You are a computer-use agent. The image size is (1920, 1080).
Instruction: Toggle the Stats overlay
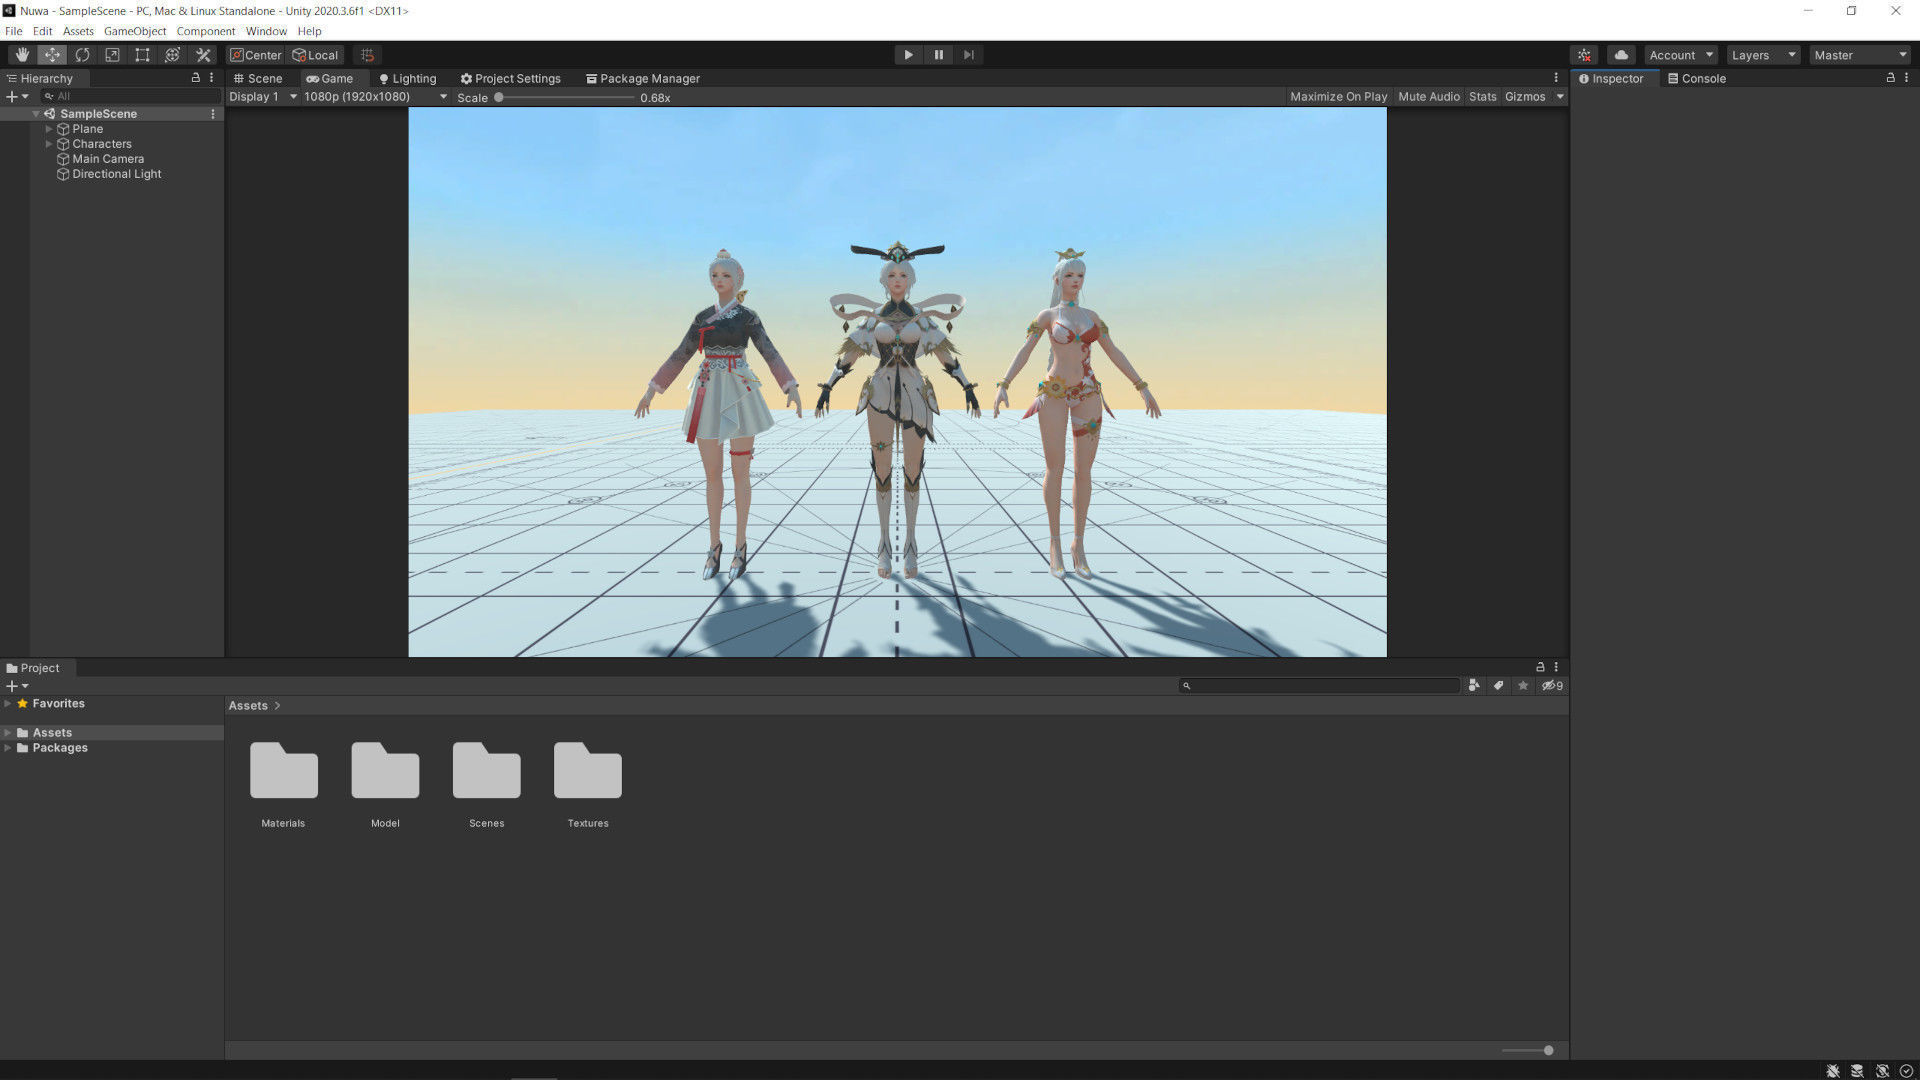coord(1482,97)
